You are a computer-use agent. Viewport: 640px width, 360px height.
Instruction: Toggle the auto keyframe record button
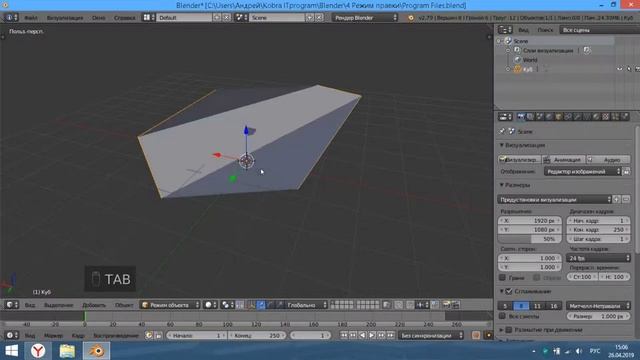point(476,336)
